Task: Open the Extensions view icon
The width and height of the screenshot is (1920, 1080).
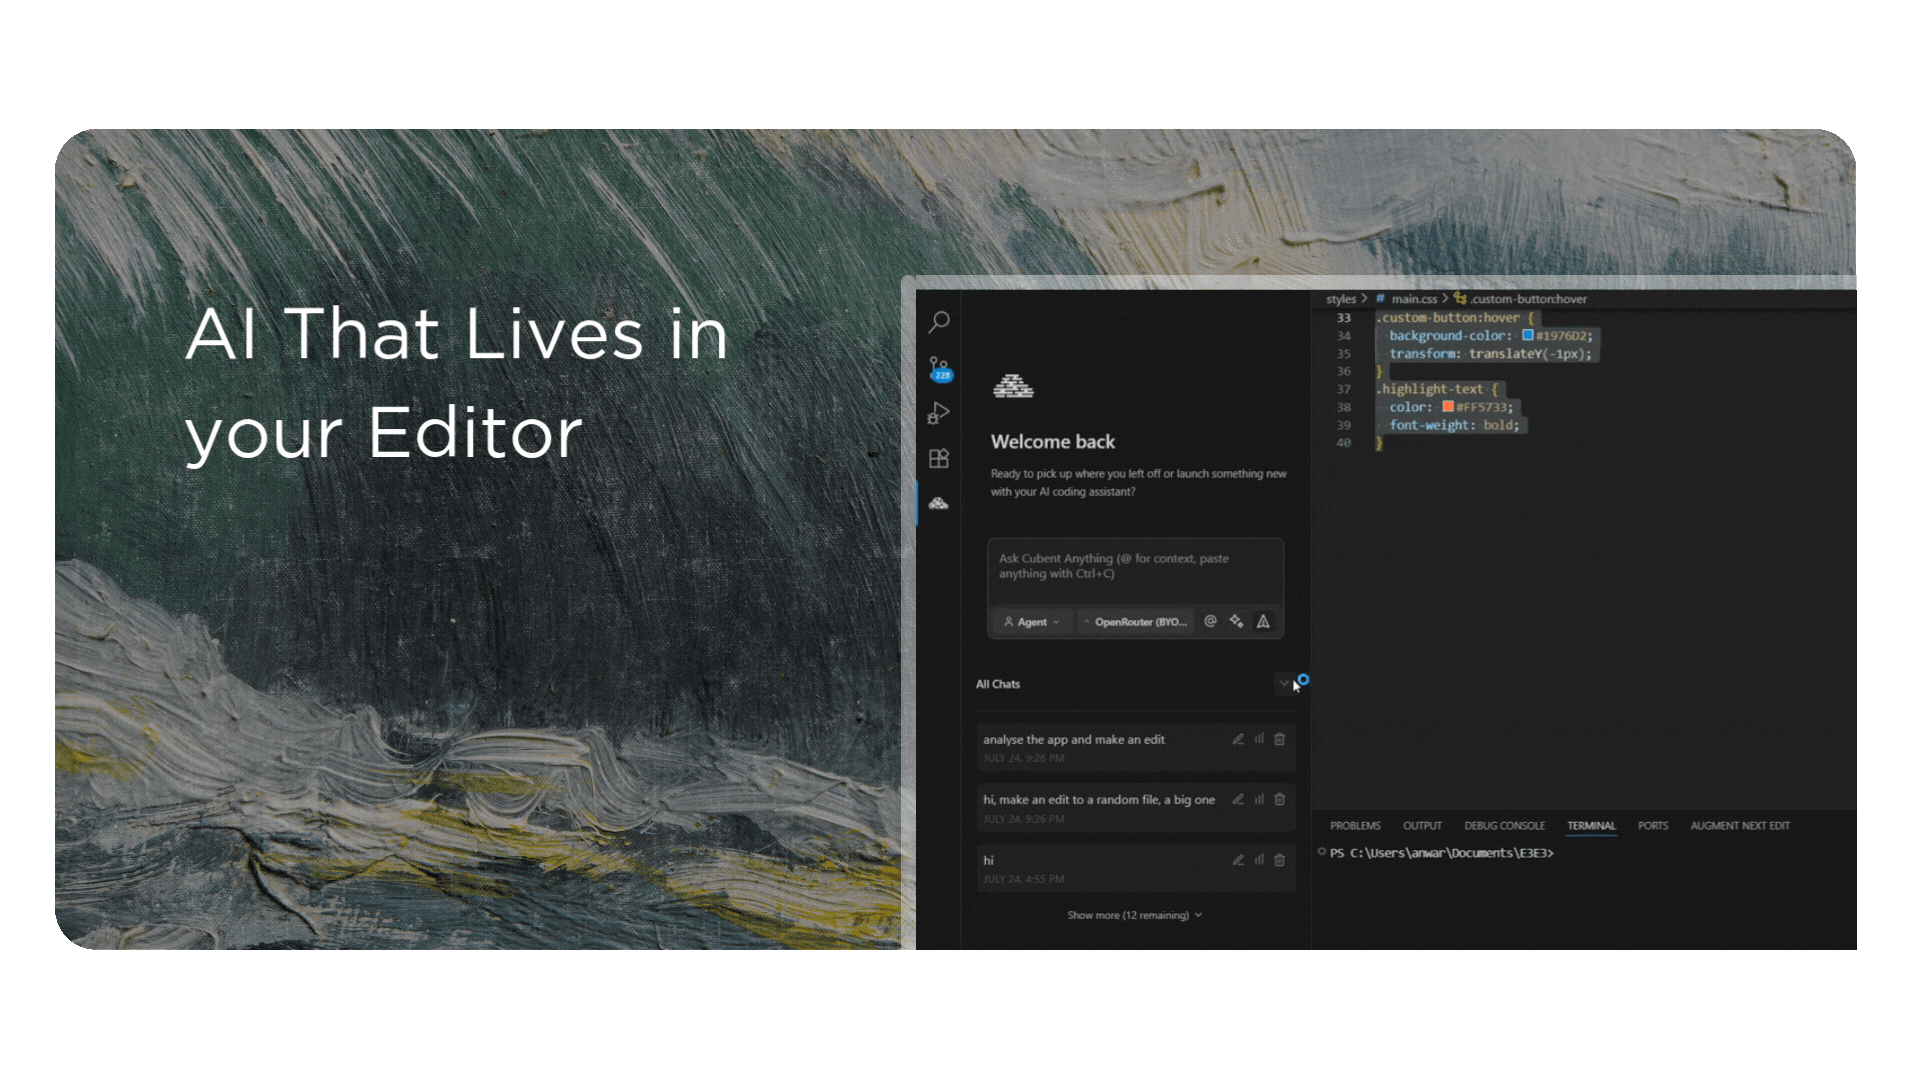Action: point(939,458)
